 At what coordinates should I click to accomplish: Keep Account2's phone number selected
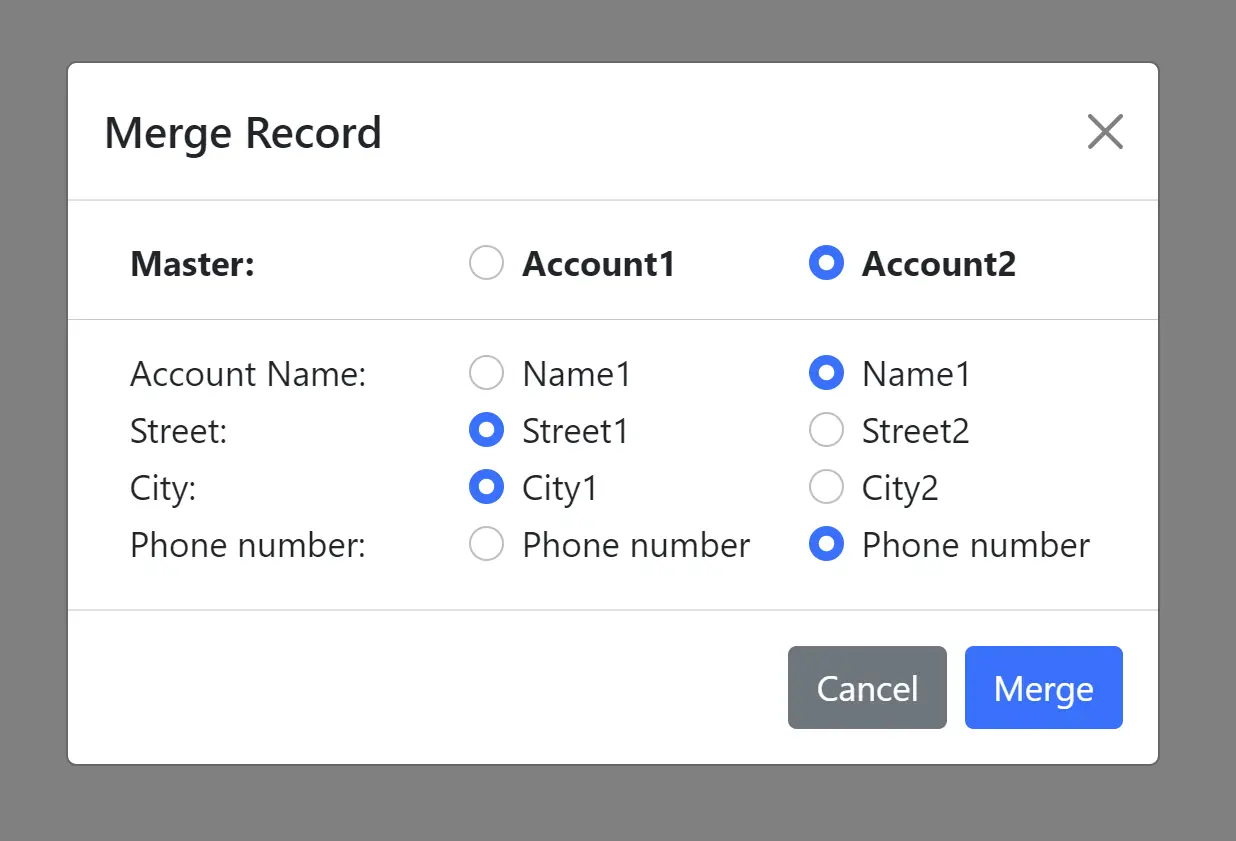(x=826, y=544)
